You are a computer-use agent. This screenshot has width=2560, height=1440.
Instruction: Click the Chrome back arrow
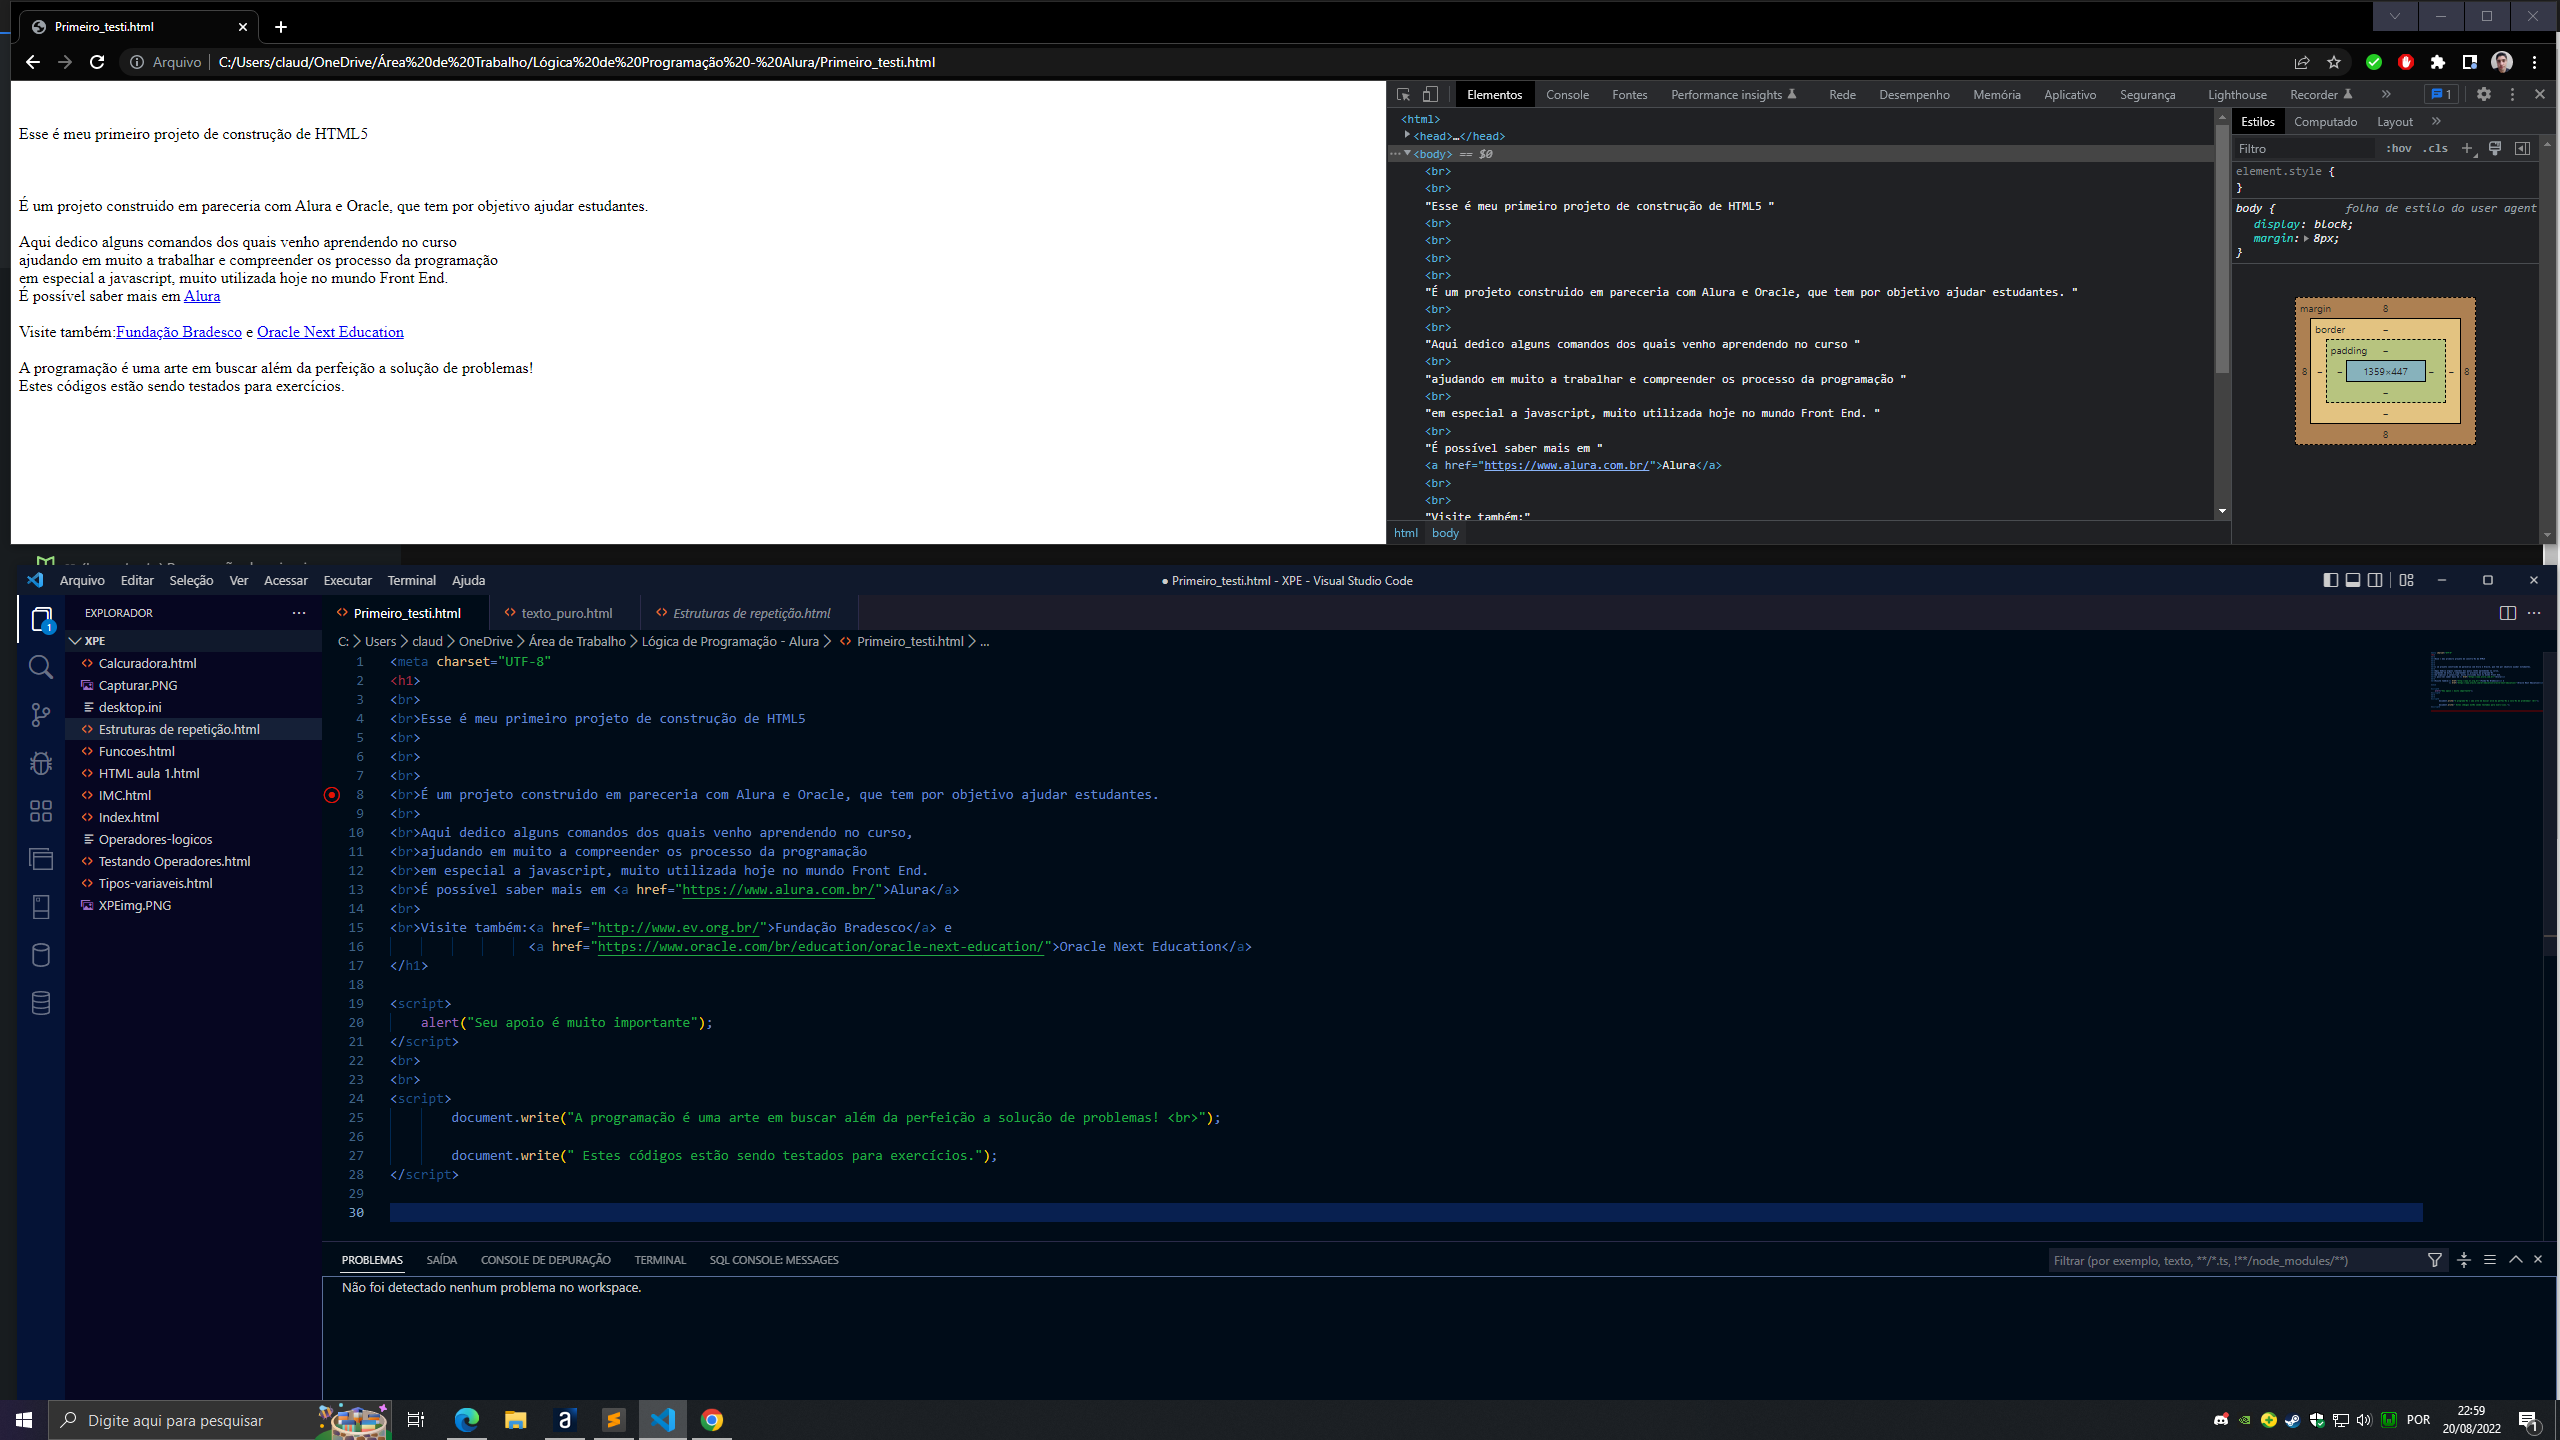coord(33,62)
